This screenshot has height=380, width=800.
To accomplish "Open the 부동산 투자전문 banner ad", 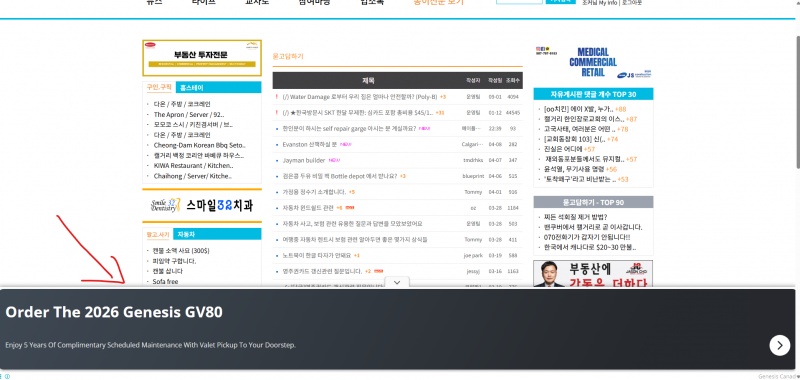I will [x=202, y=58].
